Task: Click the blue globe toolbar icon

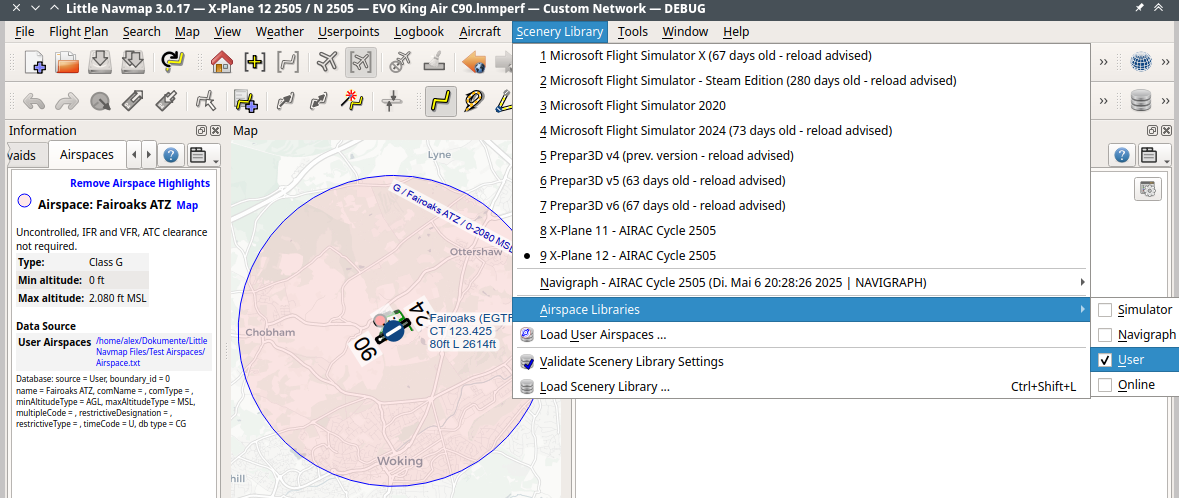Action: click(1141, 62)
